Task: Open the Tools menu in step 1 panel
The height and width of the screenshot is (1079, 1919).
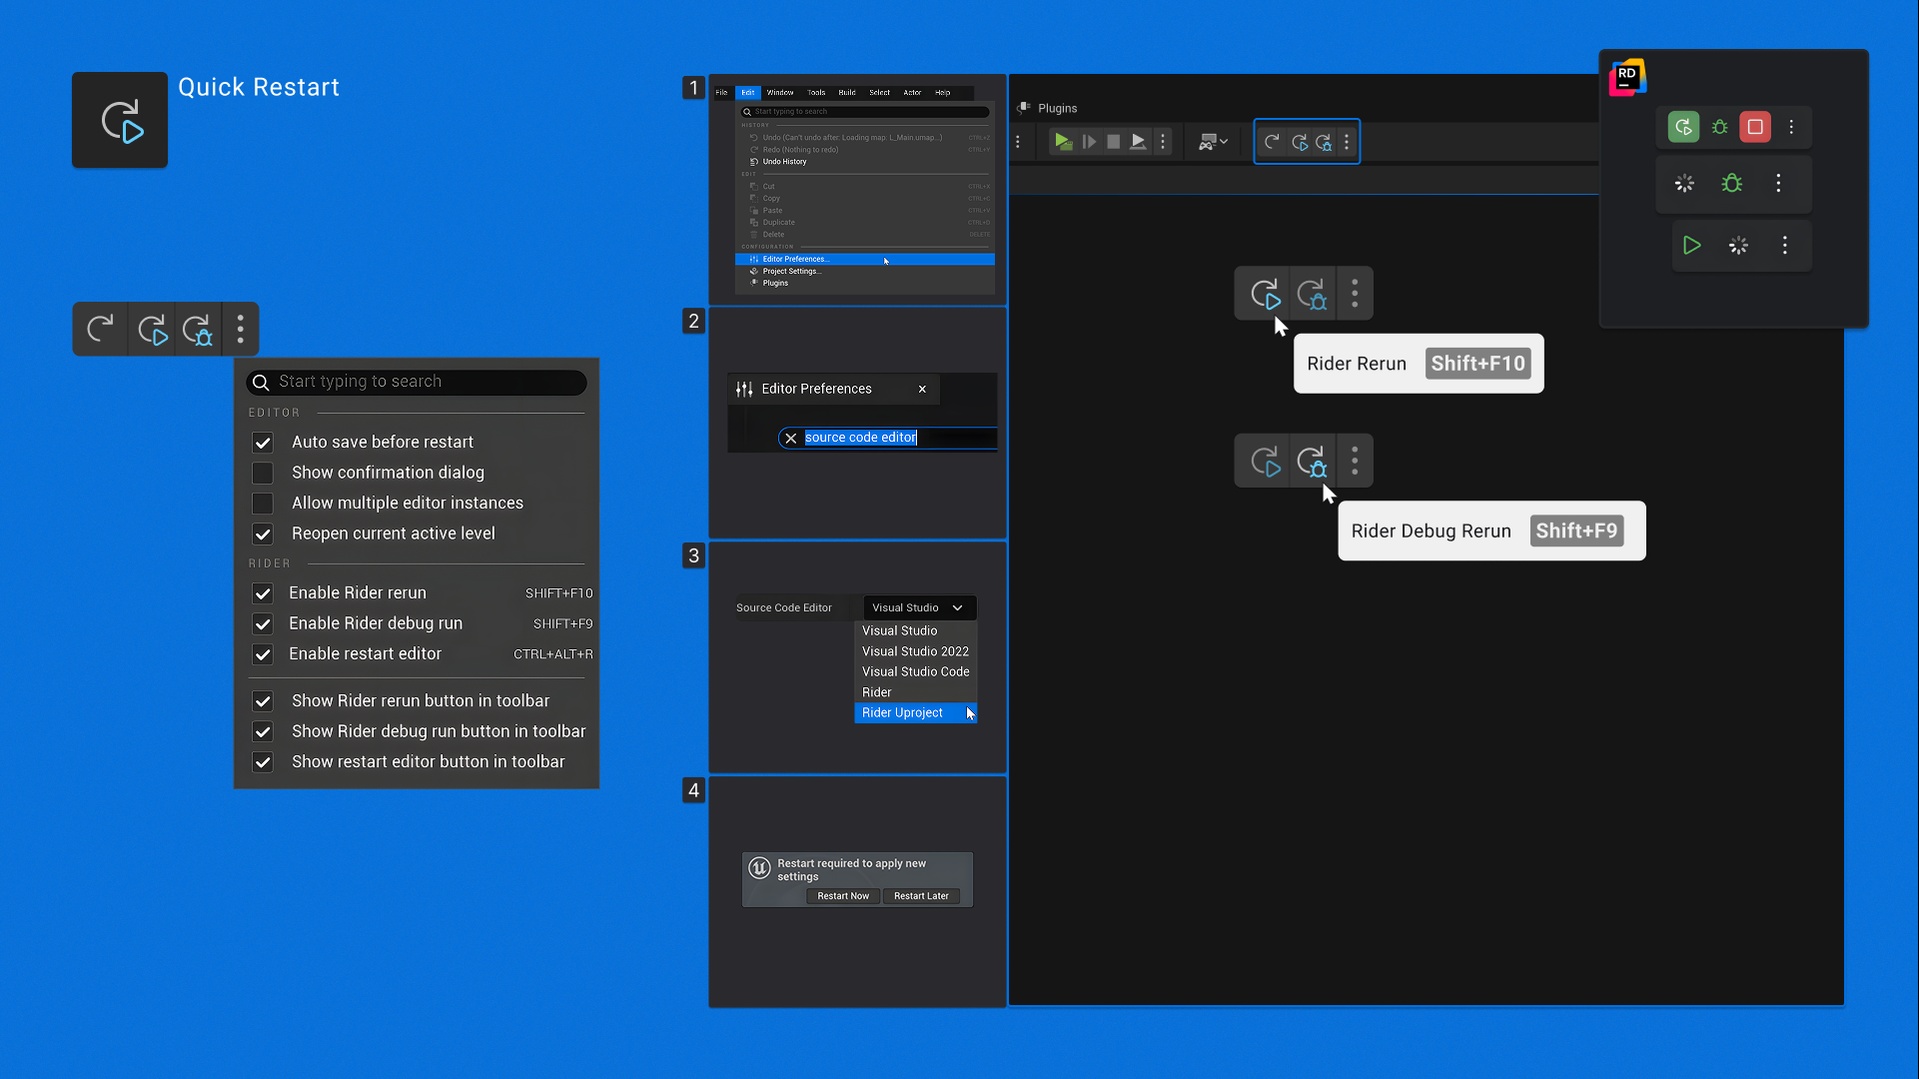Action: point(816,92)
